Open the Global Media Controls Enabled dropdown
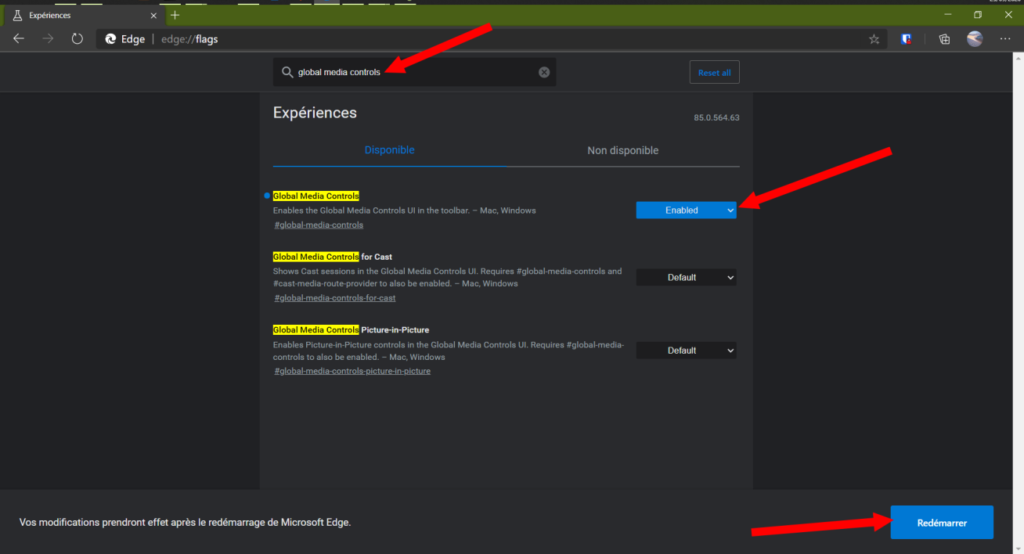The image size is (1024, 554). (686, 210)
